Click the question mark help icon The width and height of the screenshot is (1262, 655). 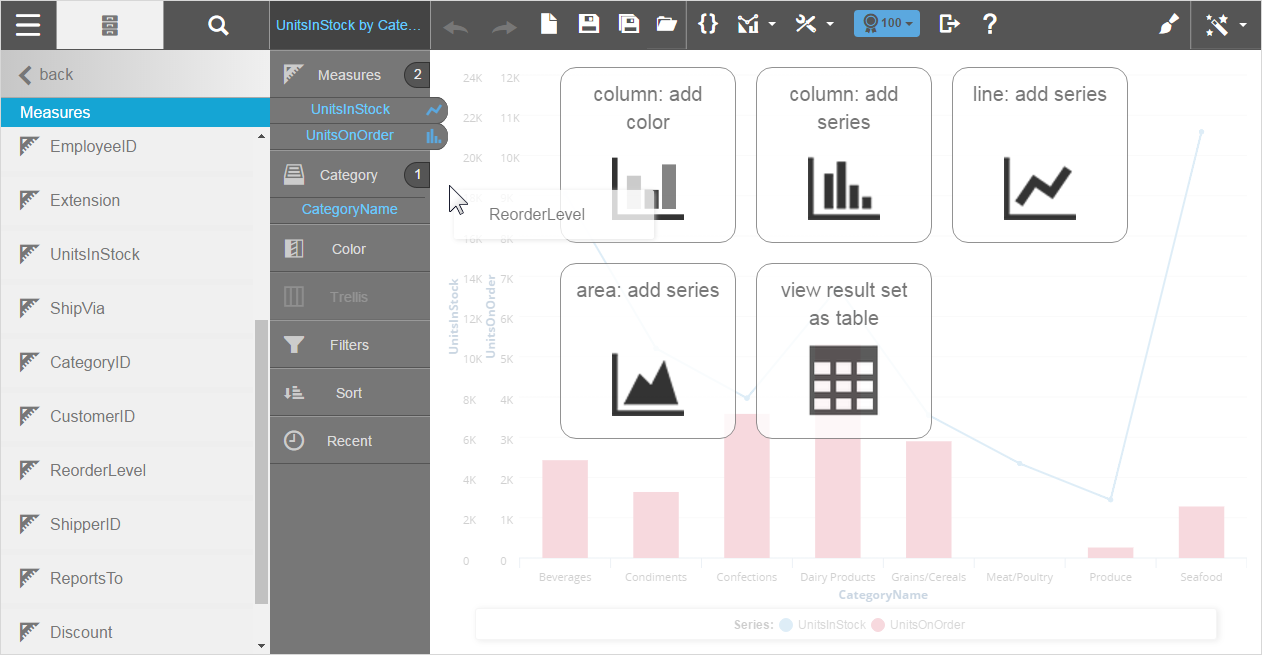pyautogui.click(x=990, y=25)
